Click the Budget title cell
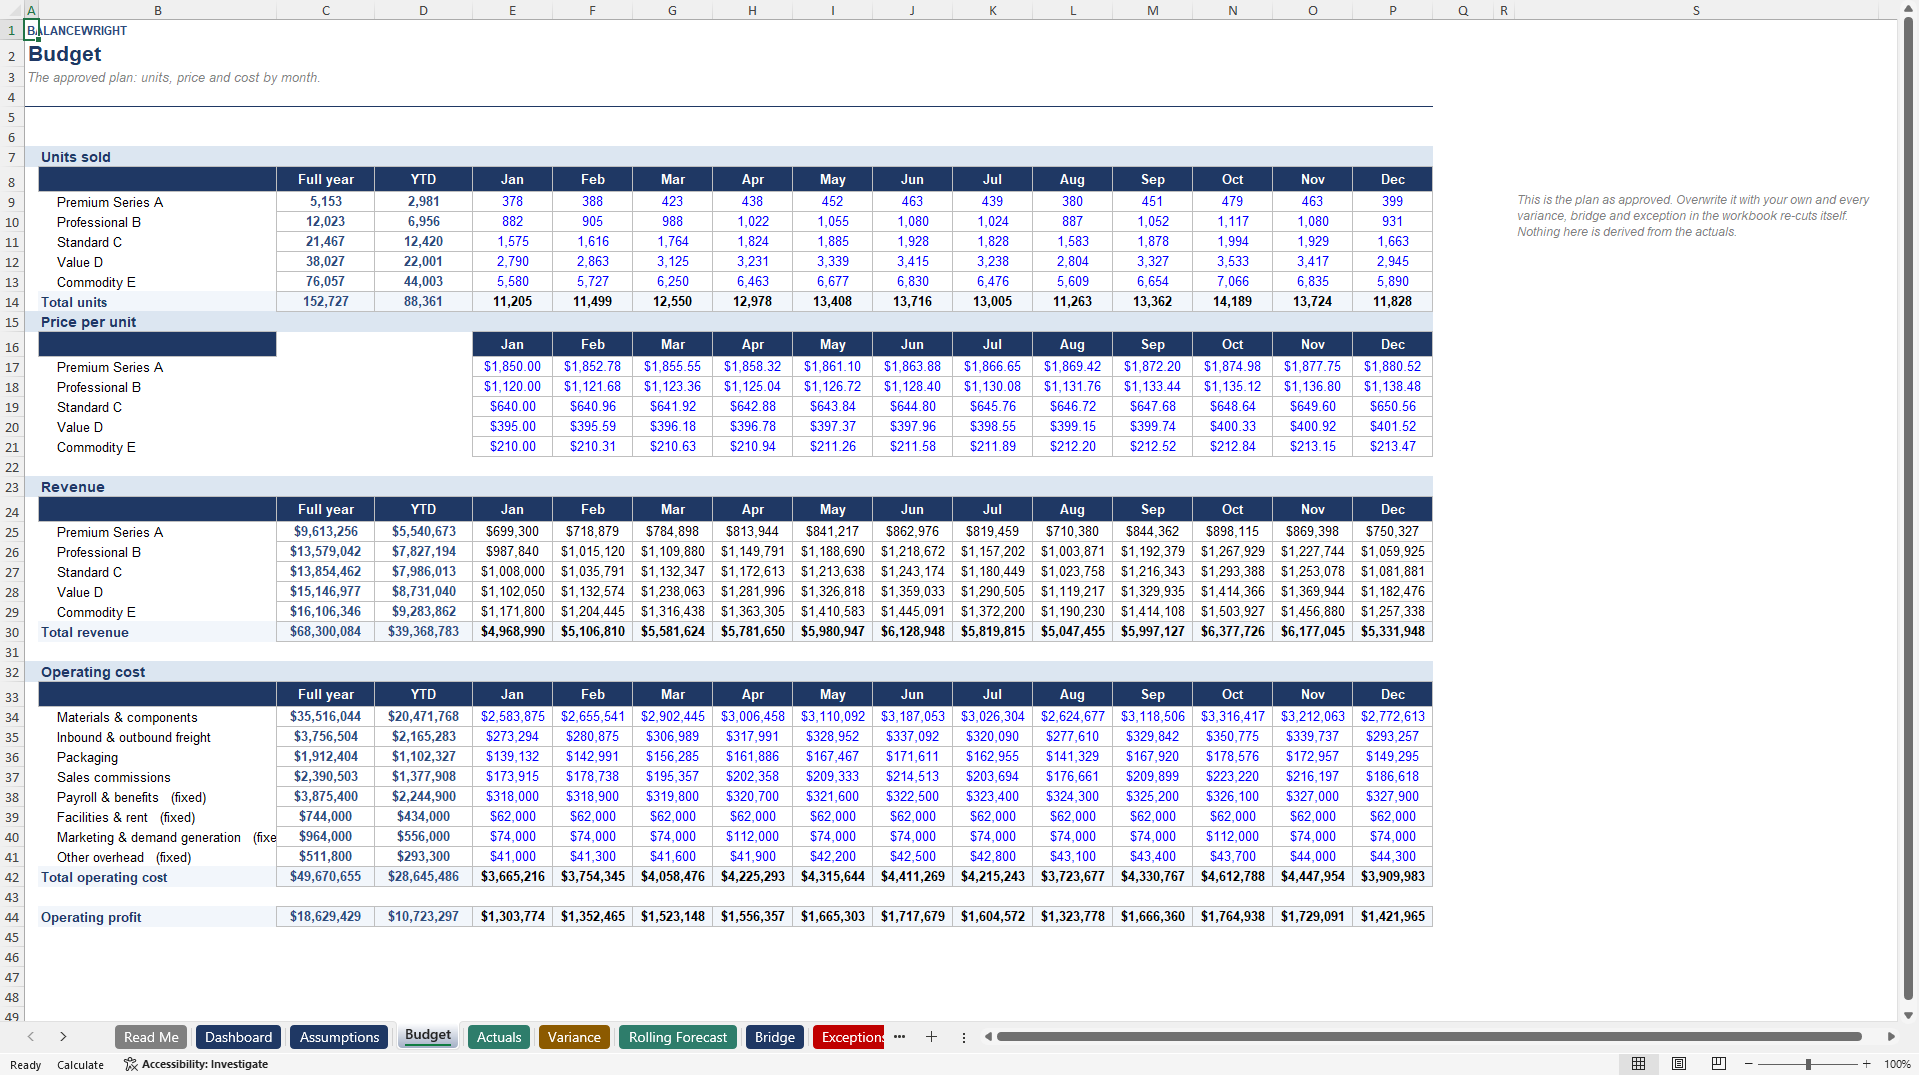Image resolution: width=1919 pixels, height=1075 pixels. point(64,54)
